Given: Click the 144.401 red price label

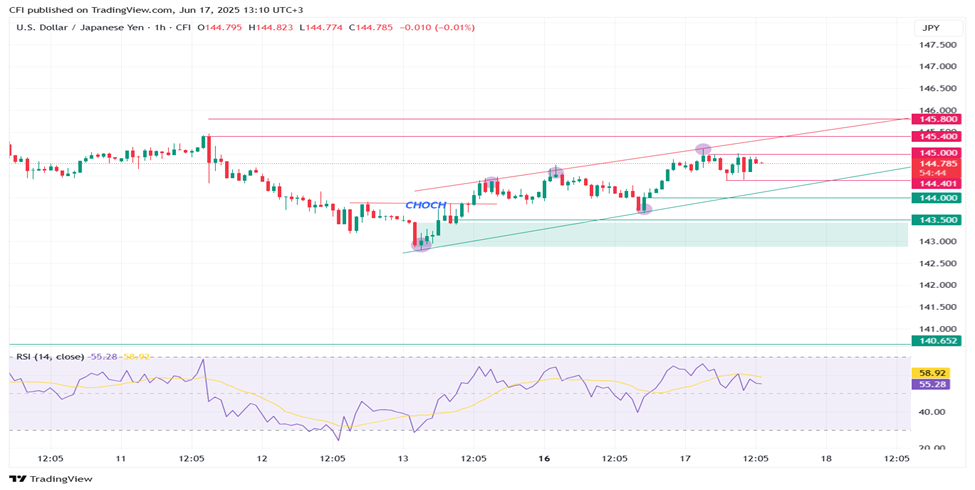Looking at the screenshot, I should pos(936,183).
